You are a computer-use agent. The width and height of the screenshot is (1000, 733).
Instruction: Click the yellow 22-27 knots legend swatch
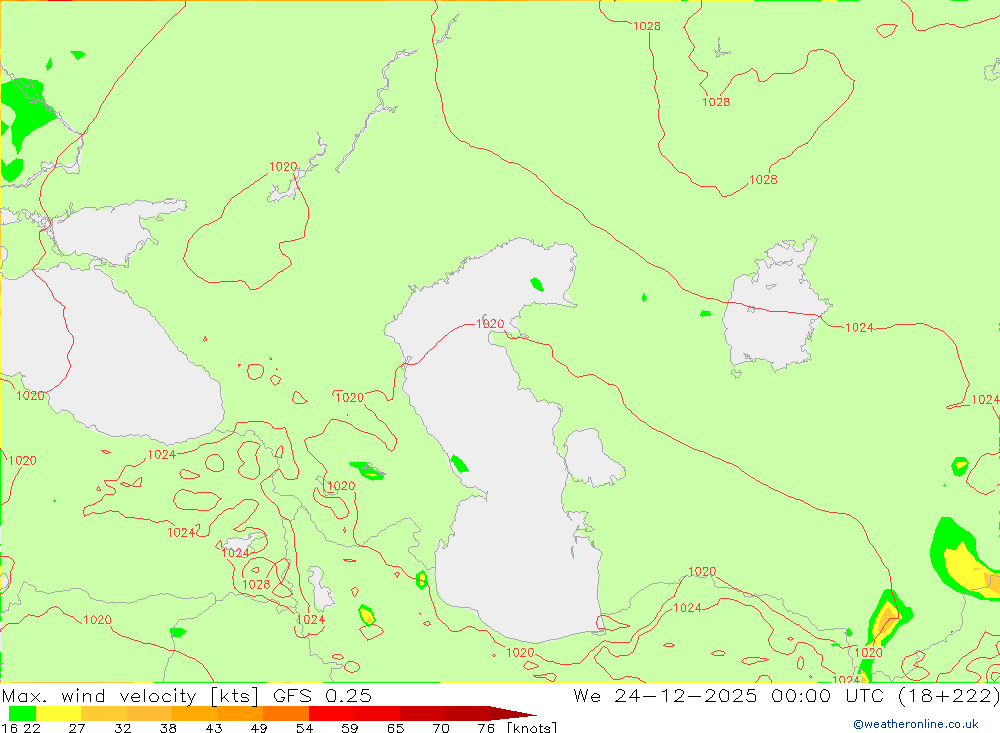[59, 713]
